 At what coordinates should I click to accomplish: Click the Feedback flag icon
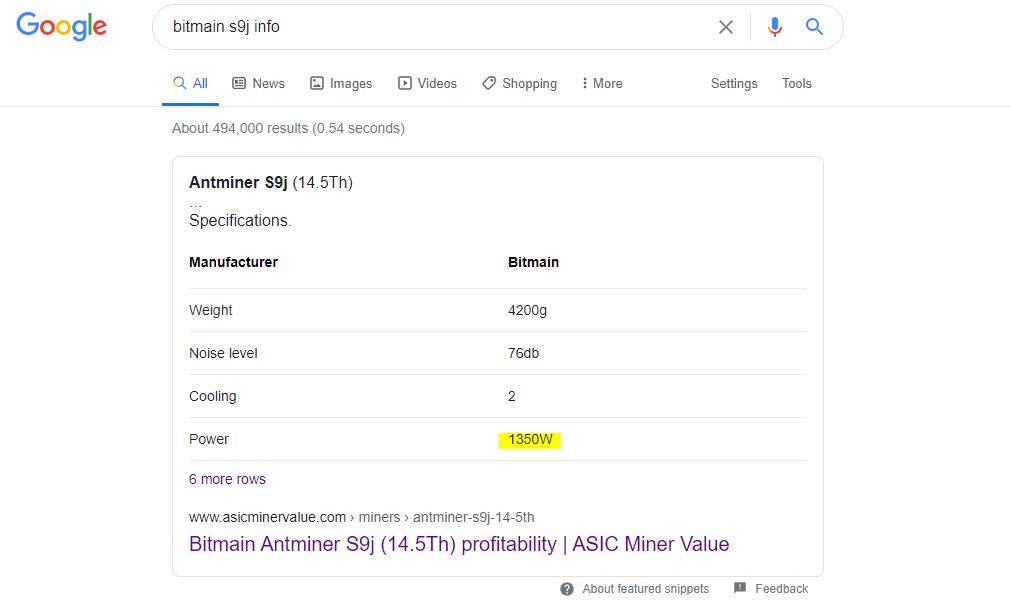(x=740, y=588)
